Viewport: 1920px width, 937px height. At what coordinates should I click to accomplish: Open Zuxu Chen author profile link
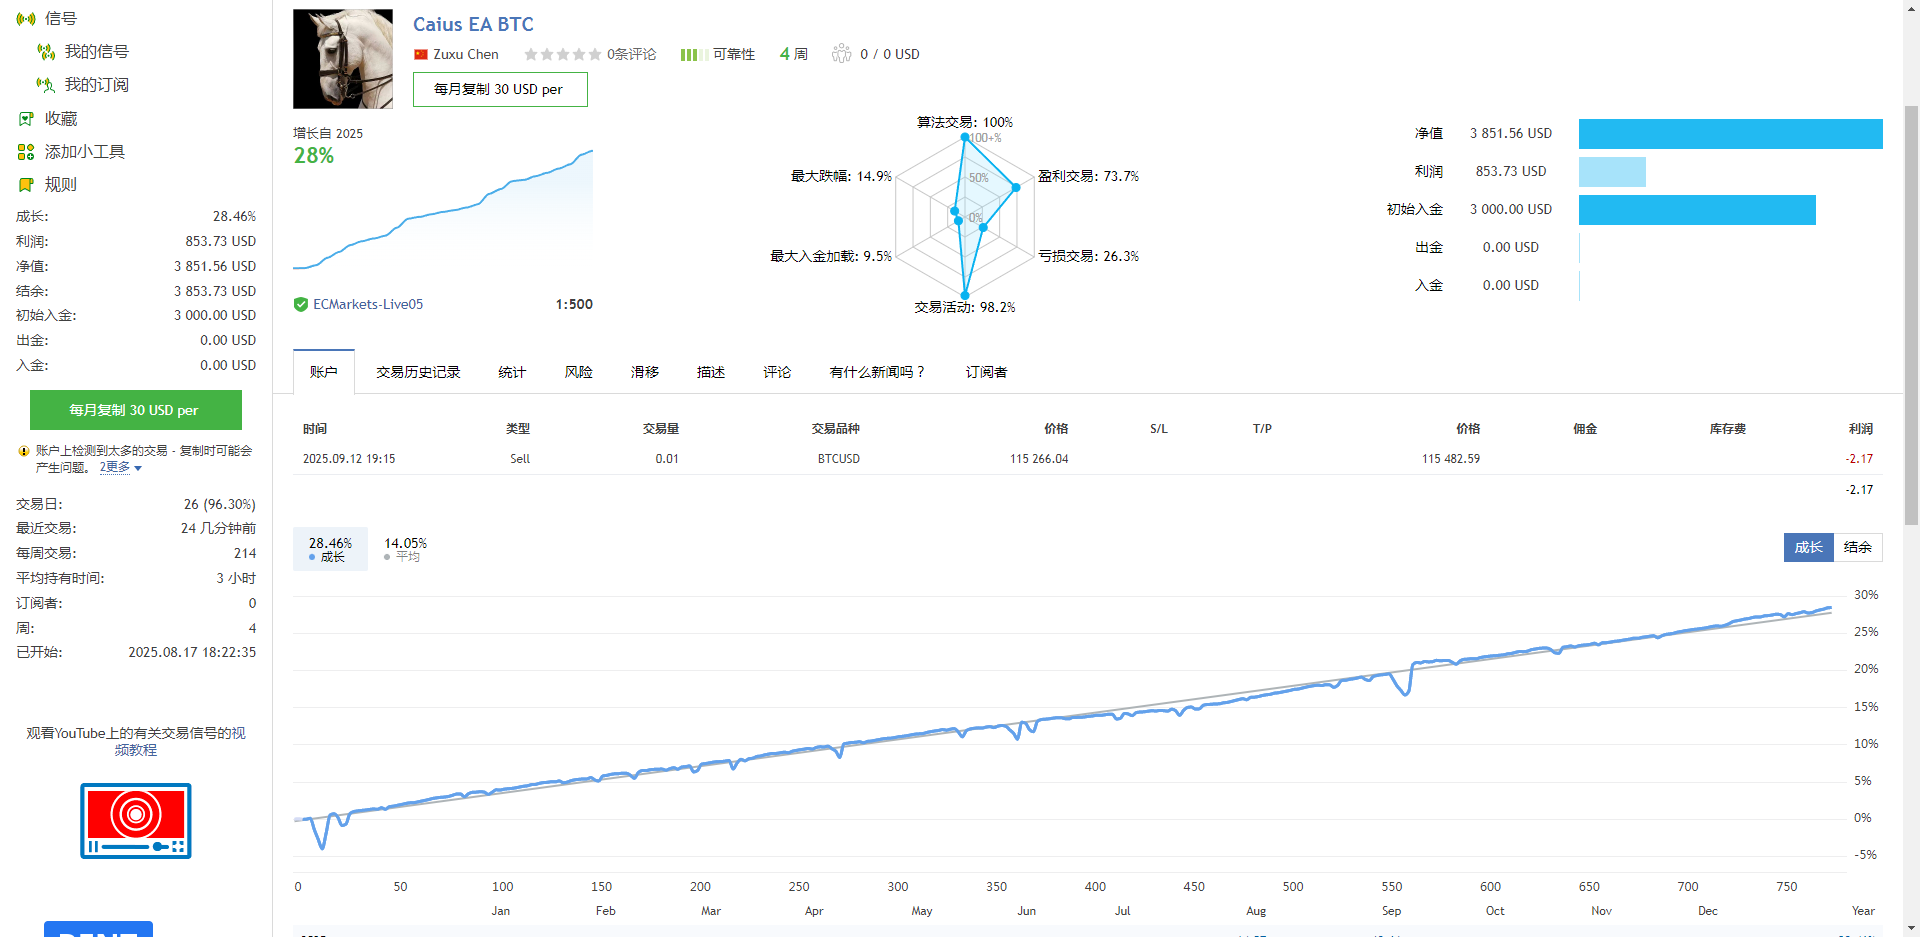pyautogui.click(x=466, y=55)
